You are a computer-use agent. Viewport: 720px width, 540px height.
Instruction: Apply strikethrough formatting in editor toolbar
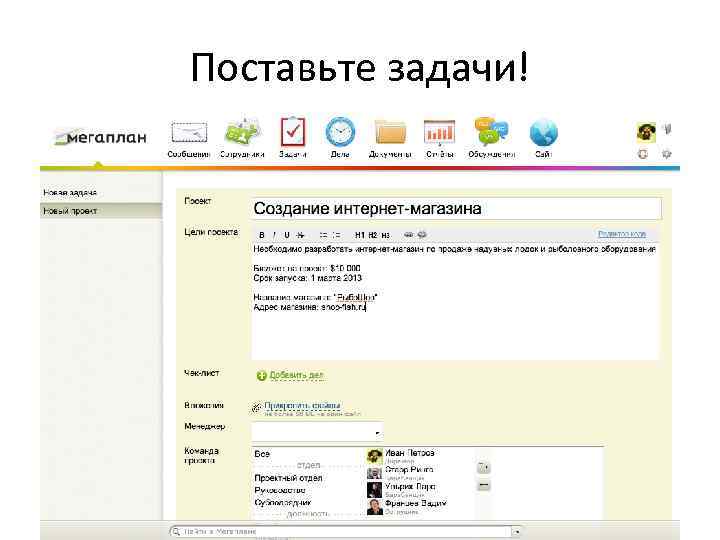click(300, 235)
